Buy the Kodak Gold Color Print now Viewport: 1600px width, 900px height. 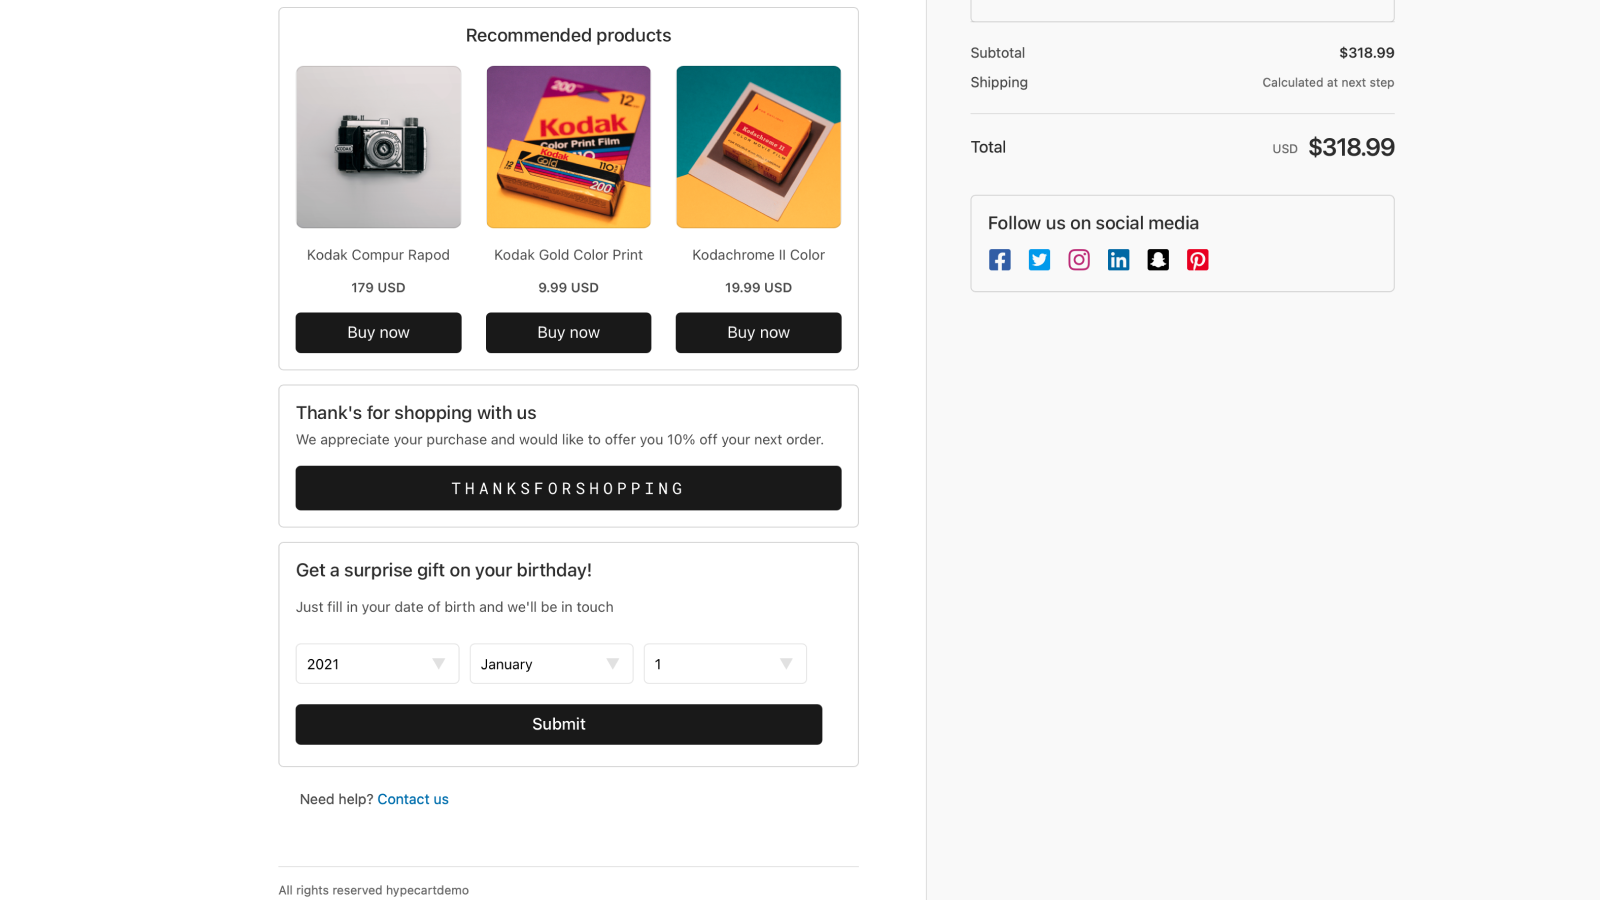[568, 332]
